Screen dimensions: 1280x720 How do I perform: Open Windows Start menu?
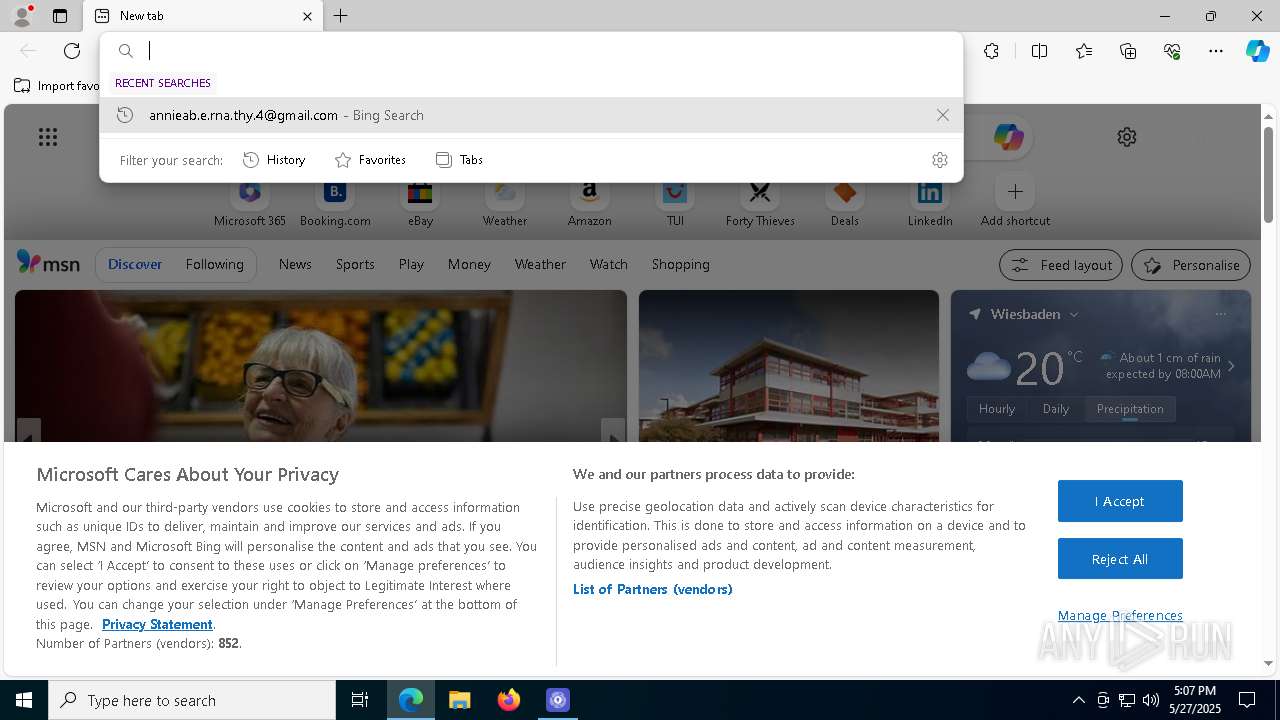pos(24,700)
